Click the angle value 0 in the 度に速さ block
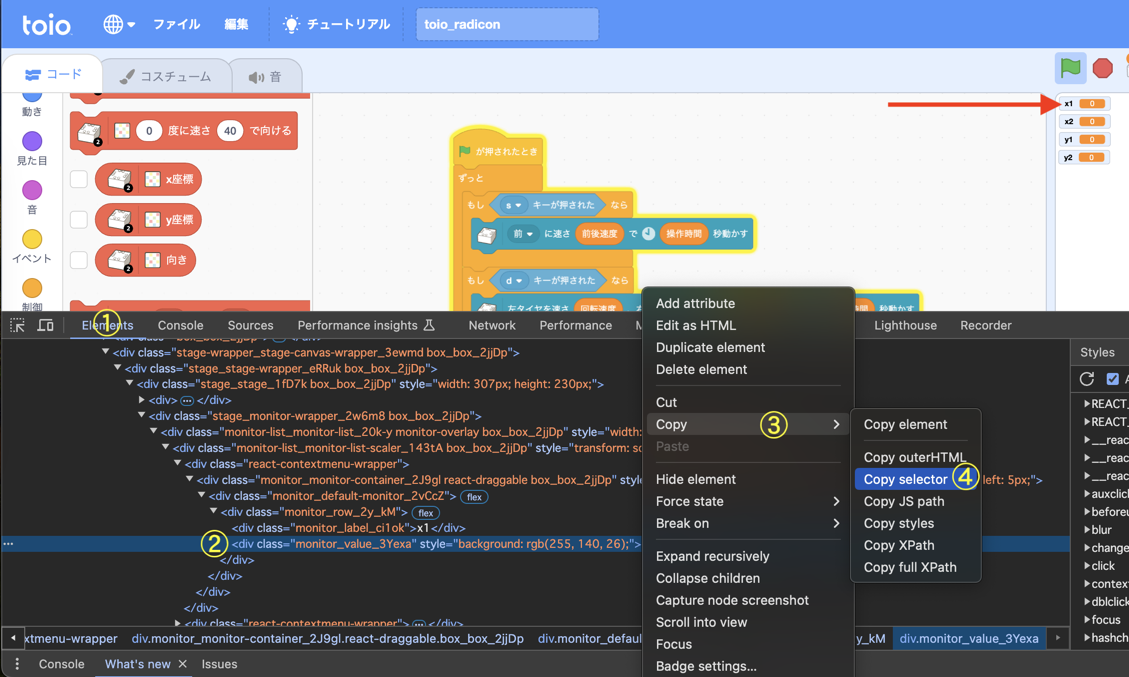1129x677 pixels. 149,130
